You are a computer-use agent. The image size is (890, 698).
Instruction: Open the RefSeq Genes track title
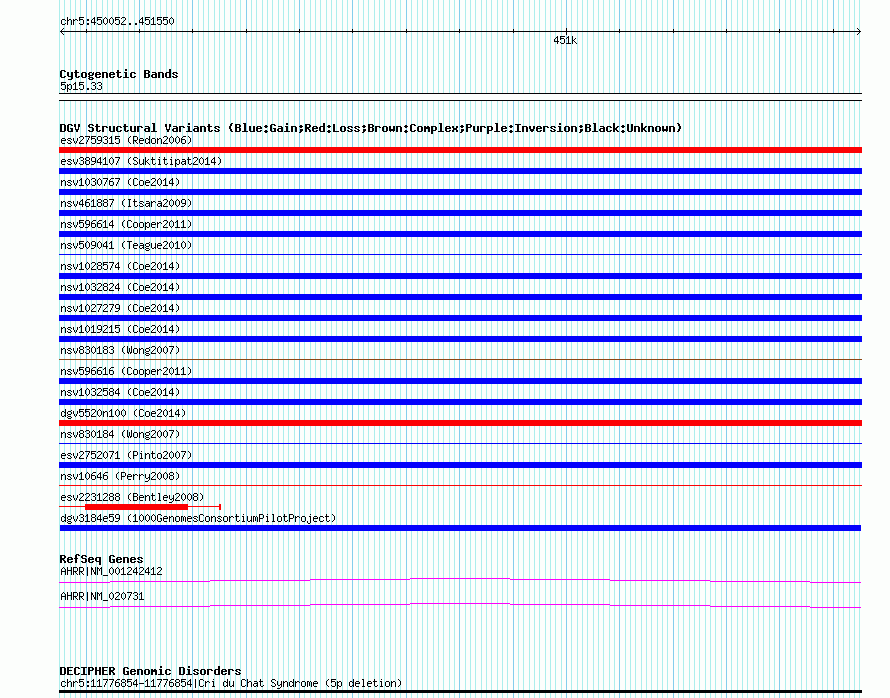coord(101,559)
